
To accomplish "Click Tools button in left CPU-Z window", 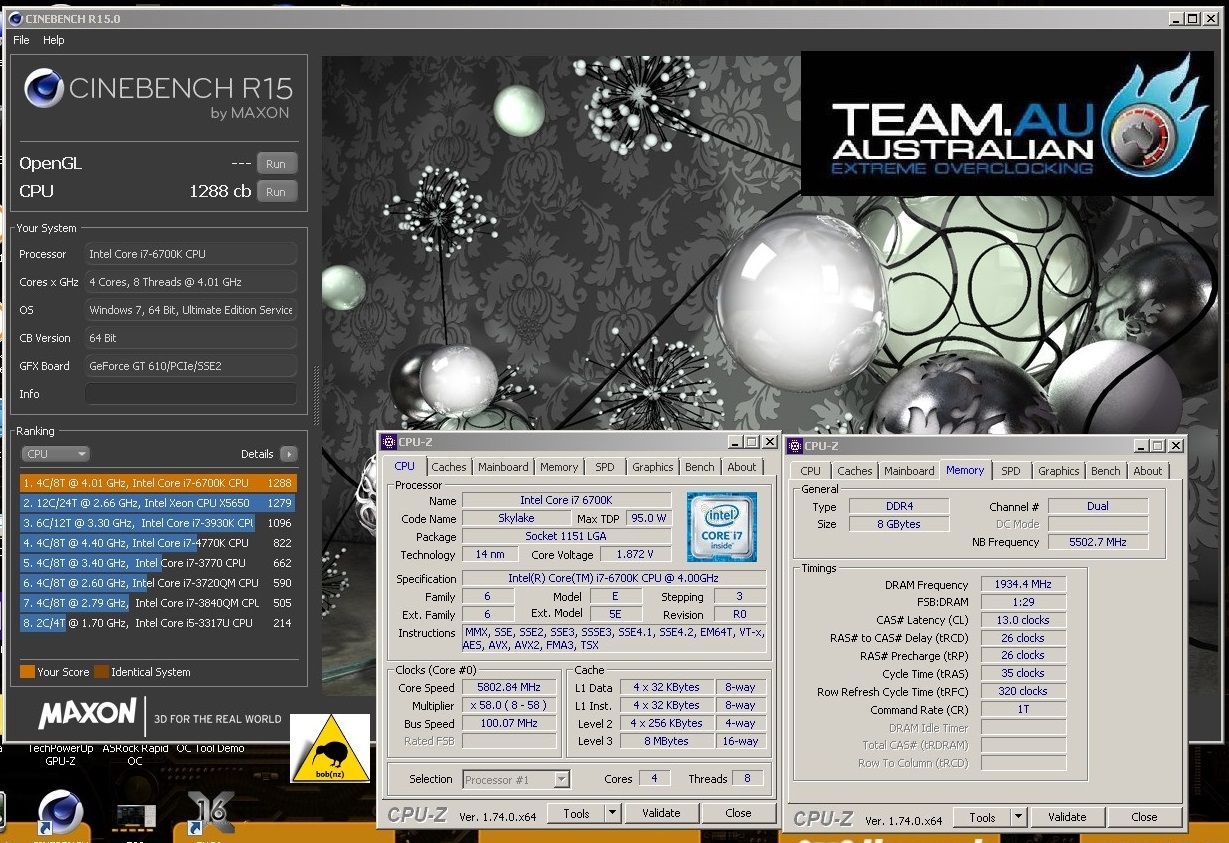I will point(577,814).
